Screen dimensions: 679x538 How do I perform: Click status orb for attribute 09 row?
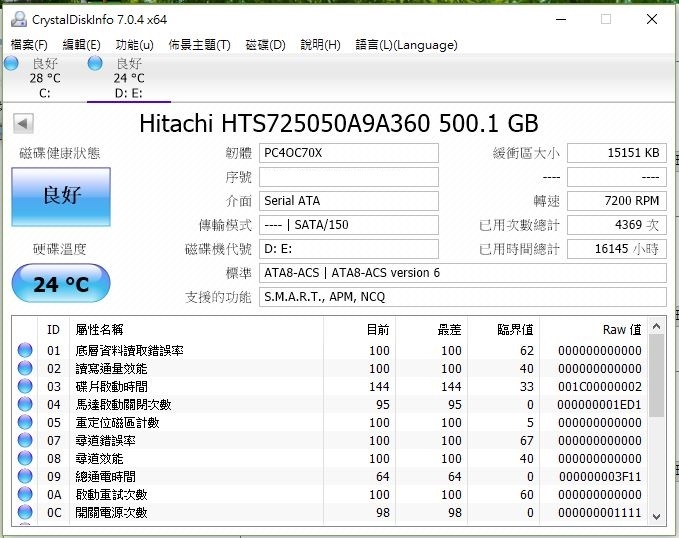(x=25, y=476)
